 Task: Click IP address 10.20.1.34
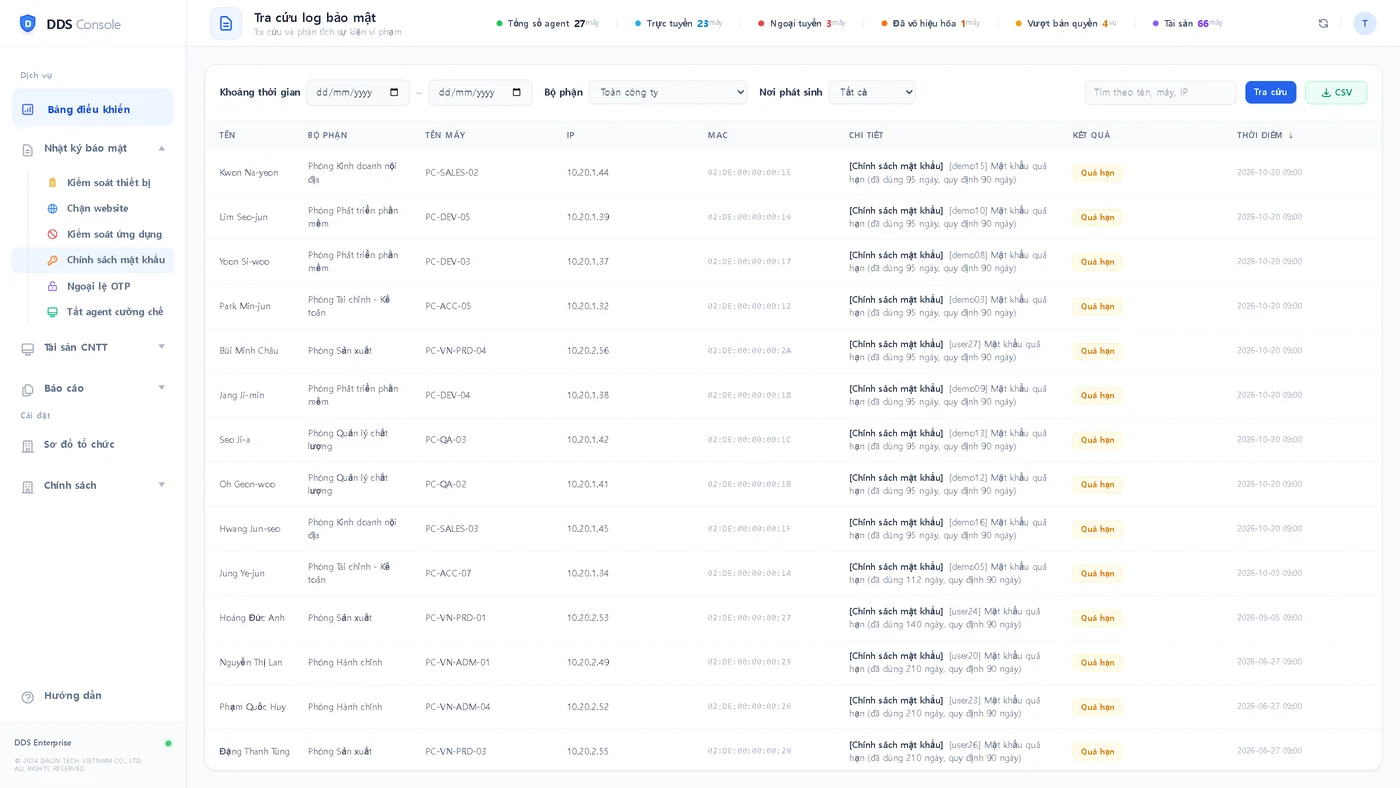point(588,574)
